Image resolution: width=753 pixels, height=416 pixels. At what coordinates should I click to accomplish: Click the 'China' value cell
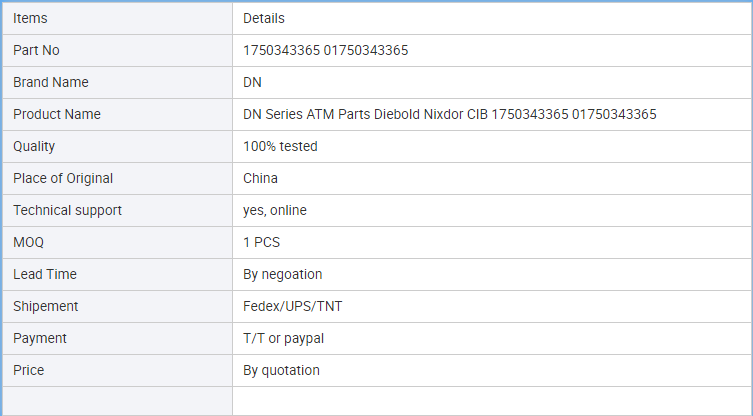tap(260, 178)
